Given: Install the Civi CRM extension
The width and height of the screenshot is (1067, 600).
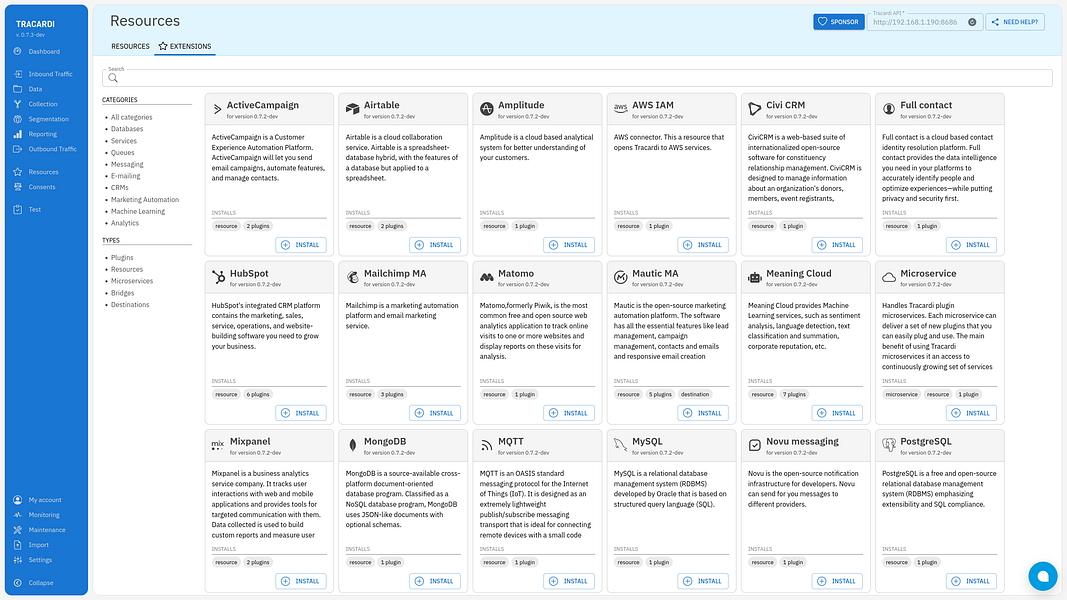Looking at the screenshot, I should coord(837,245).
